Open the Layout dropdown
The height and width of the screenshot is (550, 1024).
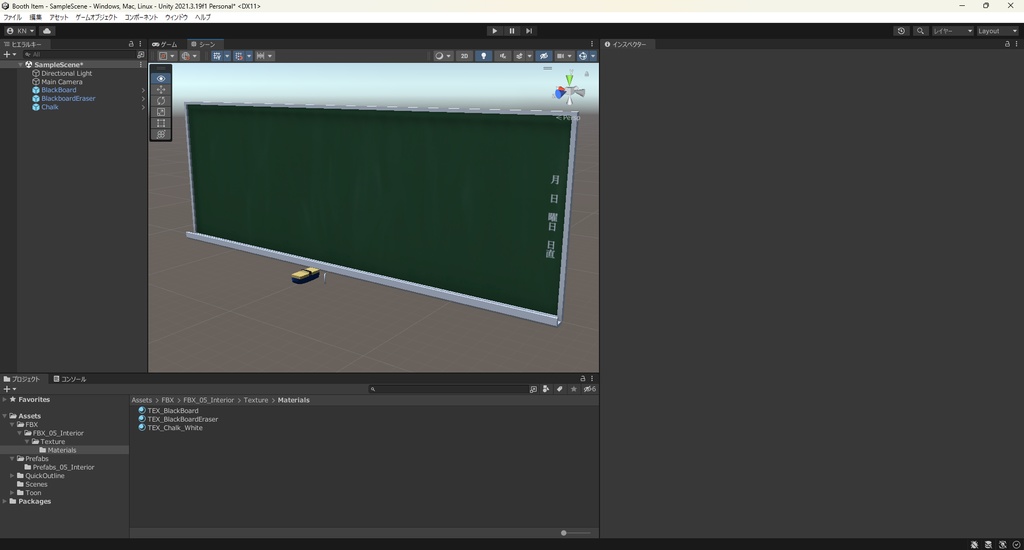pyautogui.click(x=997, y=31)
